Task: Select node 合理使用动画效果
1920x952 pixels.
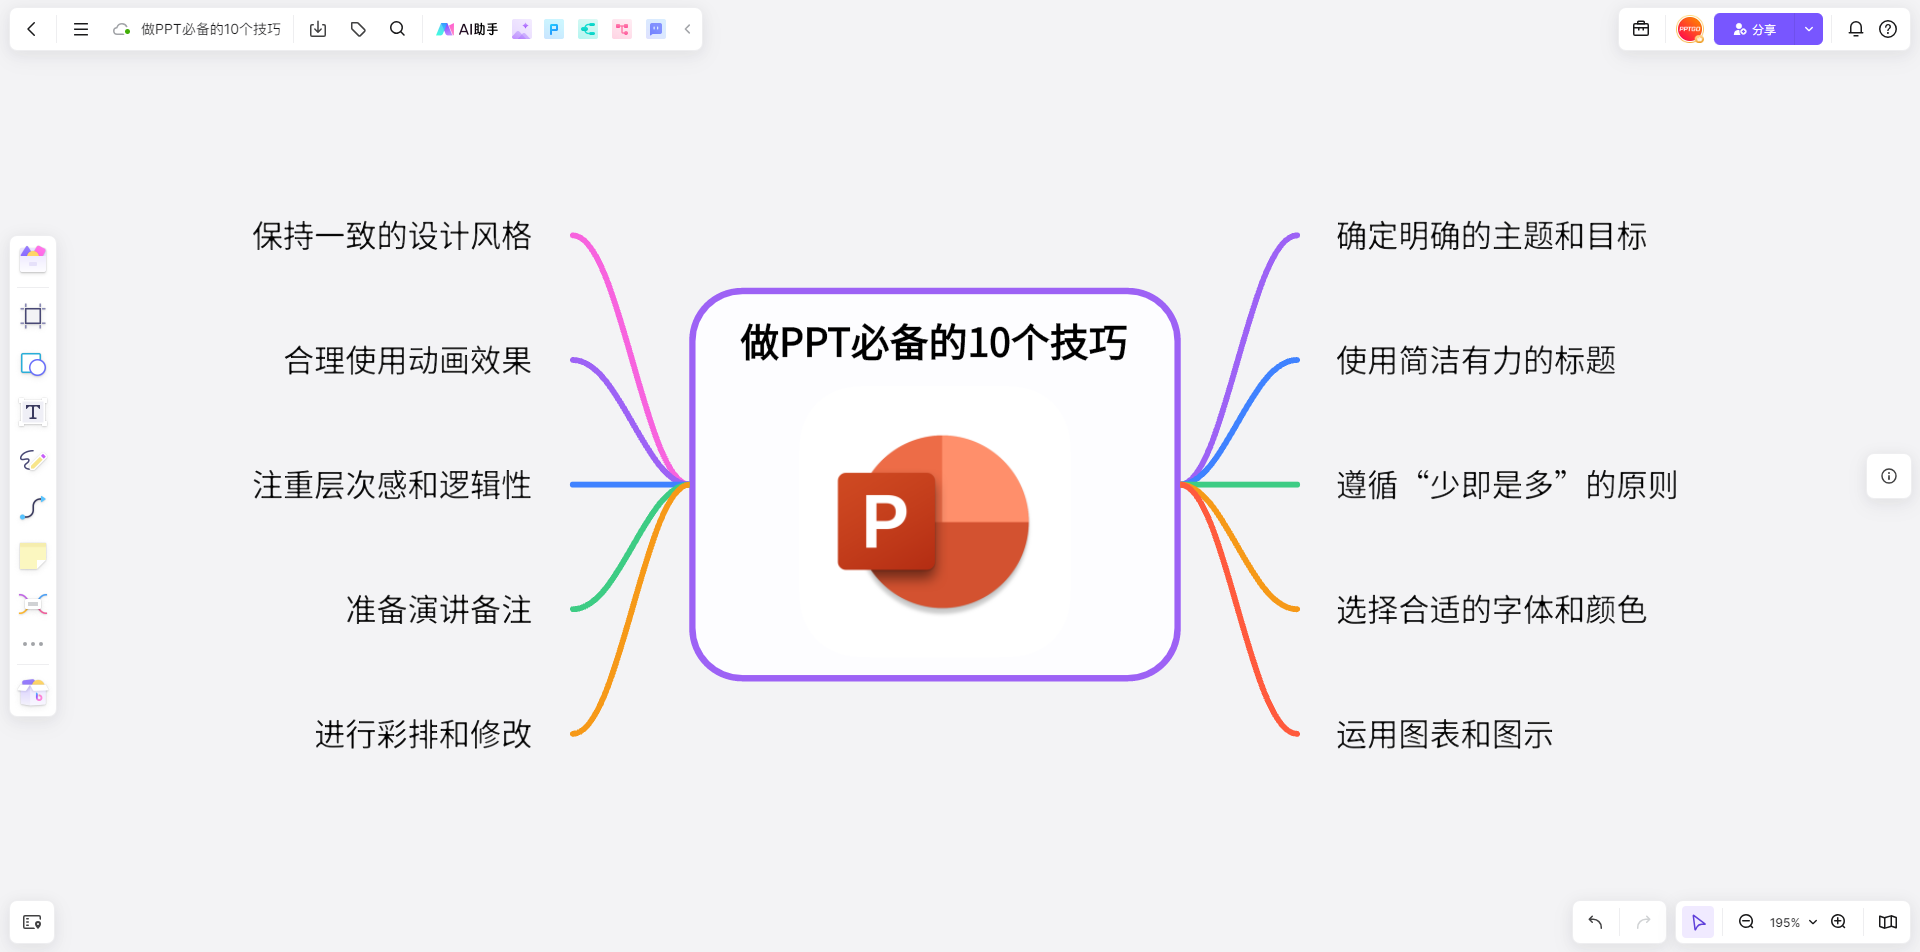Action: click(408, 360)
